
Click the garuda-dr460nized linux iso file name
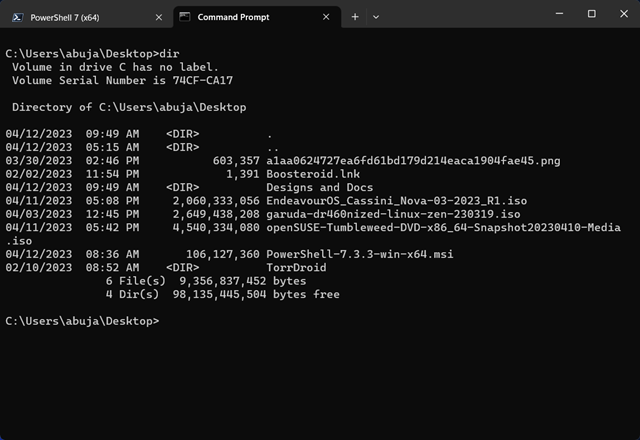pos(394,214)
